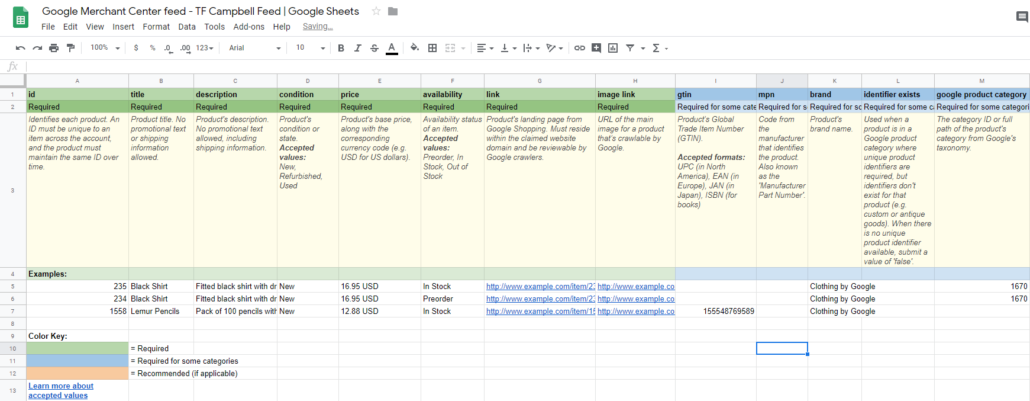1030x401 pixels.
Task: Open the Google Sheets home icon
Action: click(x=20, y=18)
